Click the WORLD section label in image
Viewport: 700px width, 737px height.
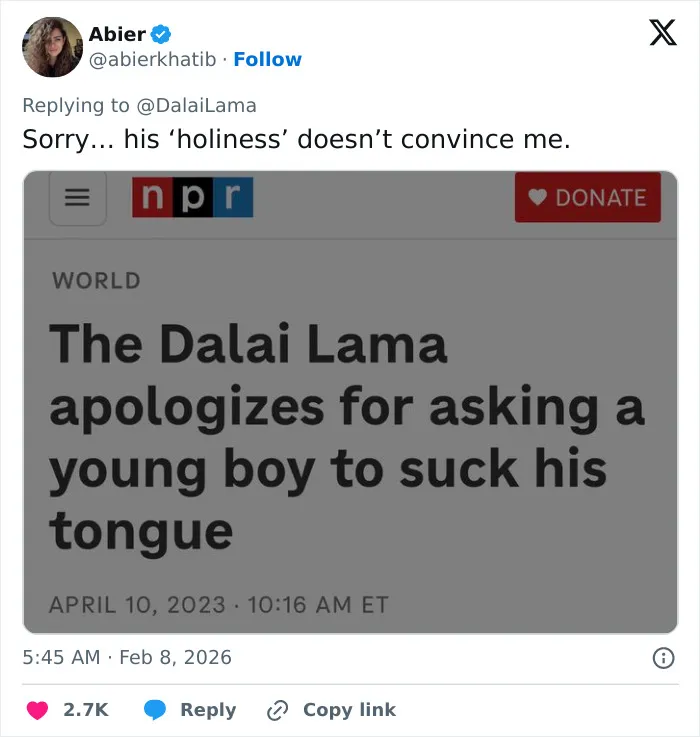click(96, 281)
